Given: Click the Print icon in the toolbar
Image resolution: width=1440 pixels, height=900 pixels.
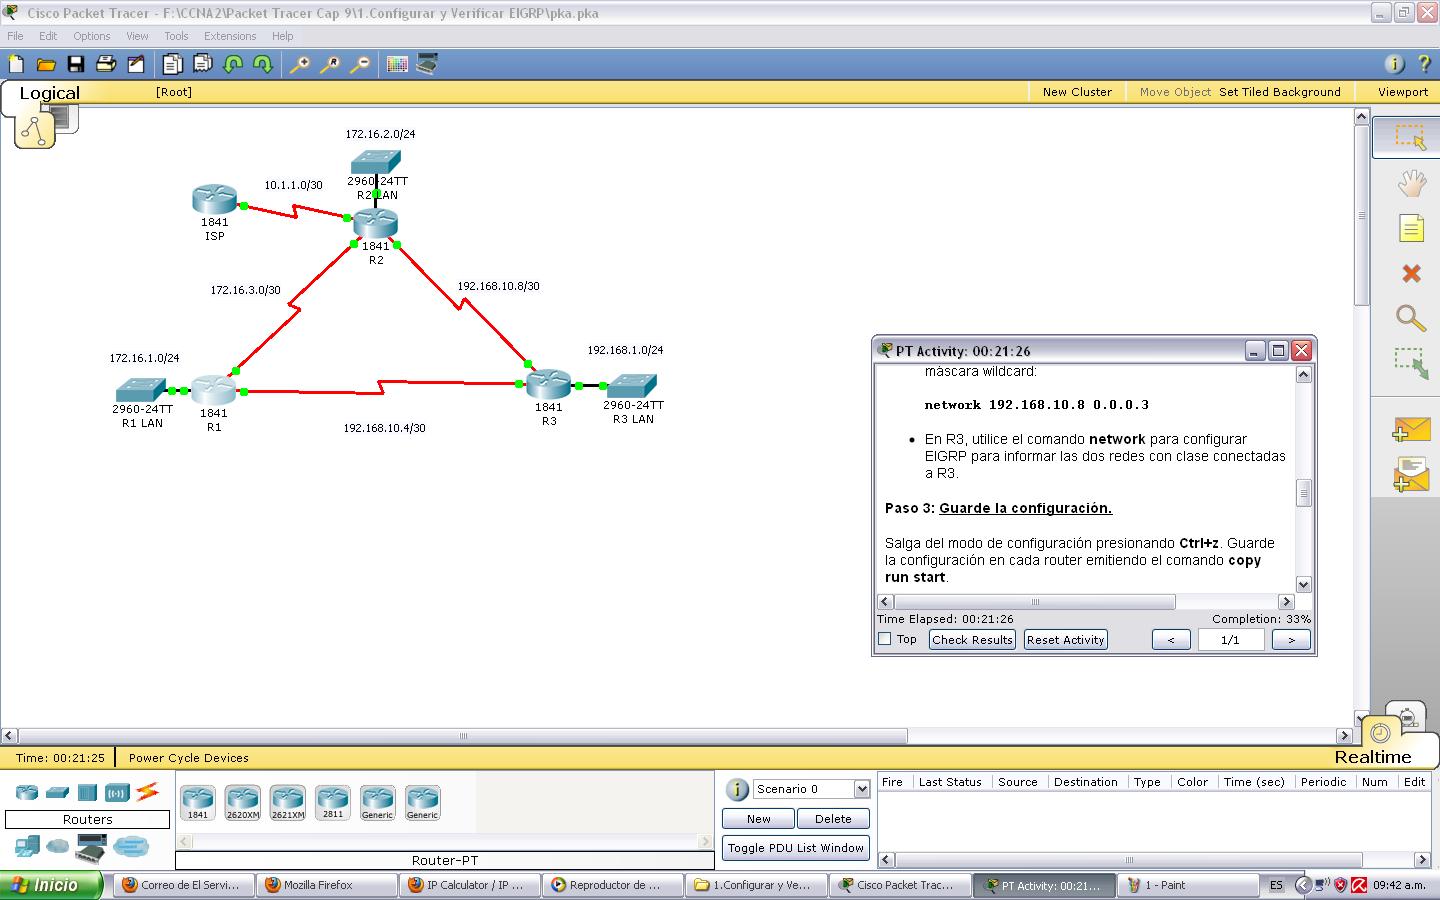Looking at the screenshot, I should [106, 64].
